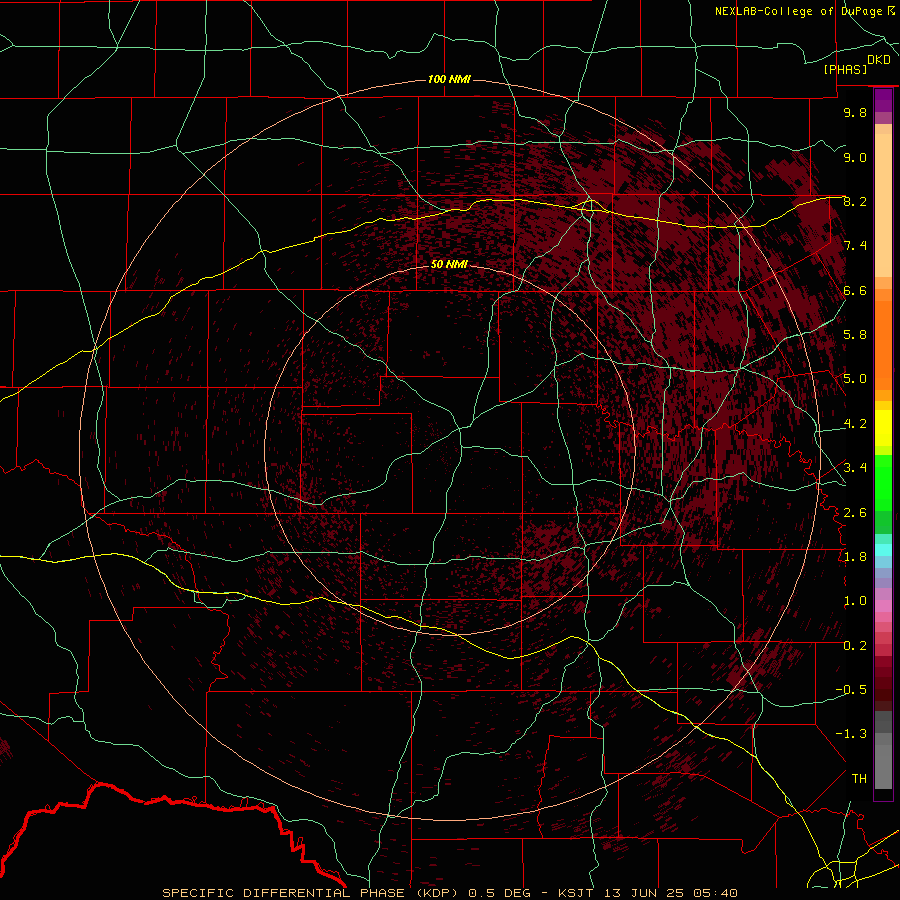
Task: Click the 50 NMI range ring label
Action: click(449, 264)
